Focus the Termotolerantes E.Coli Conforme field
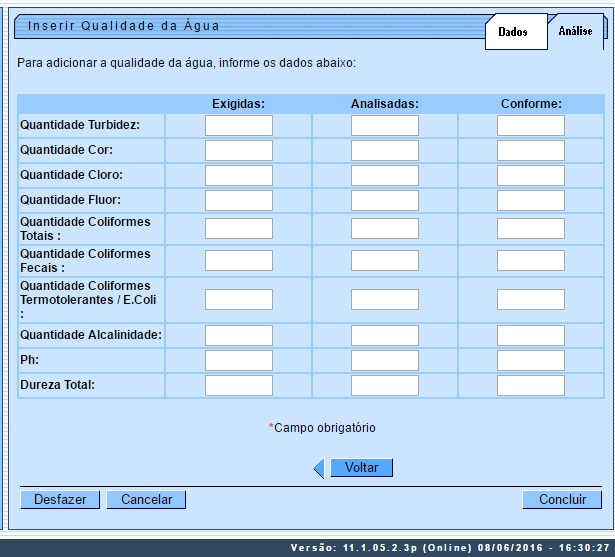The width and height of the screenshot is (615, 557). [530, 300]
